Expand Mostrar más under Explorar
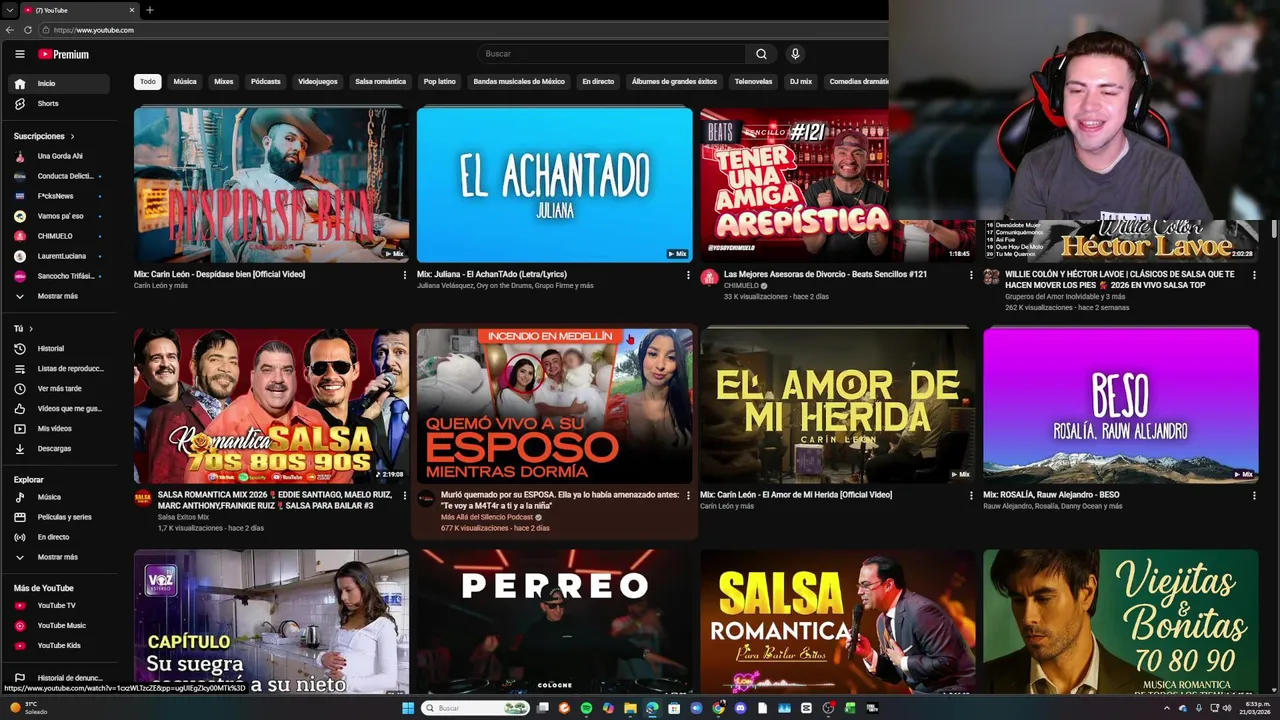Viewport: 1280px width, 720px height. click(x=60, y=557)
